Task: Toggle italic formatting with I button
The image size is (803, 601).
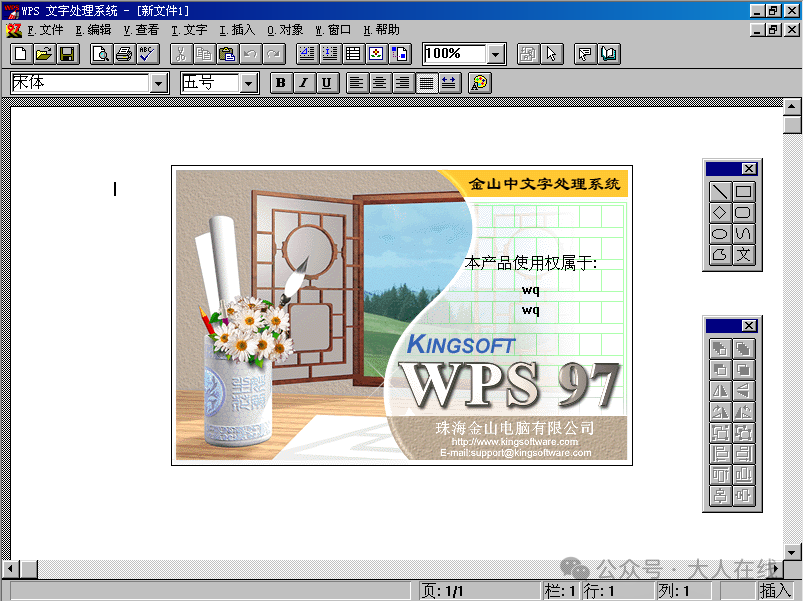Action: point(304,83)
